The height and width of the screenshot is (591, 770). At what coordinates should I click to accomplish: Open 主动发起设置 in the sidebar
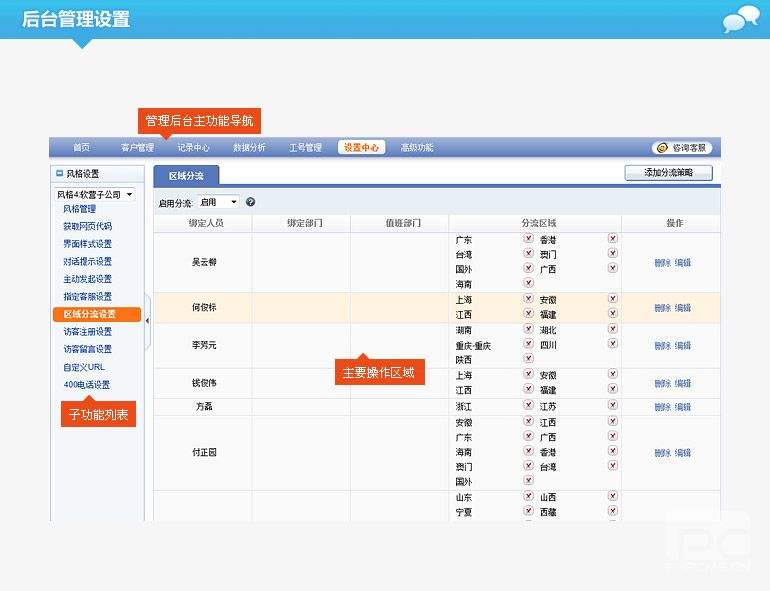(87, 279)
